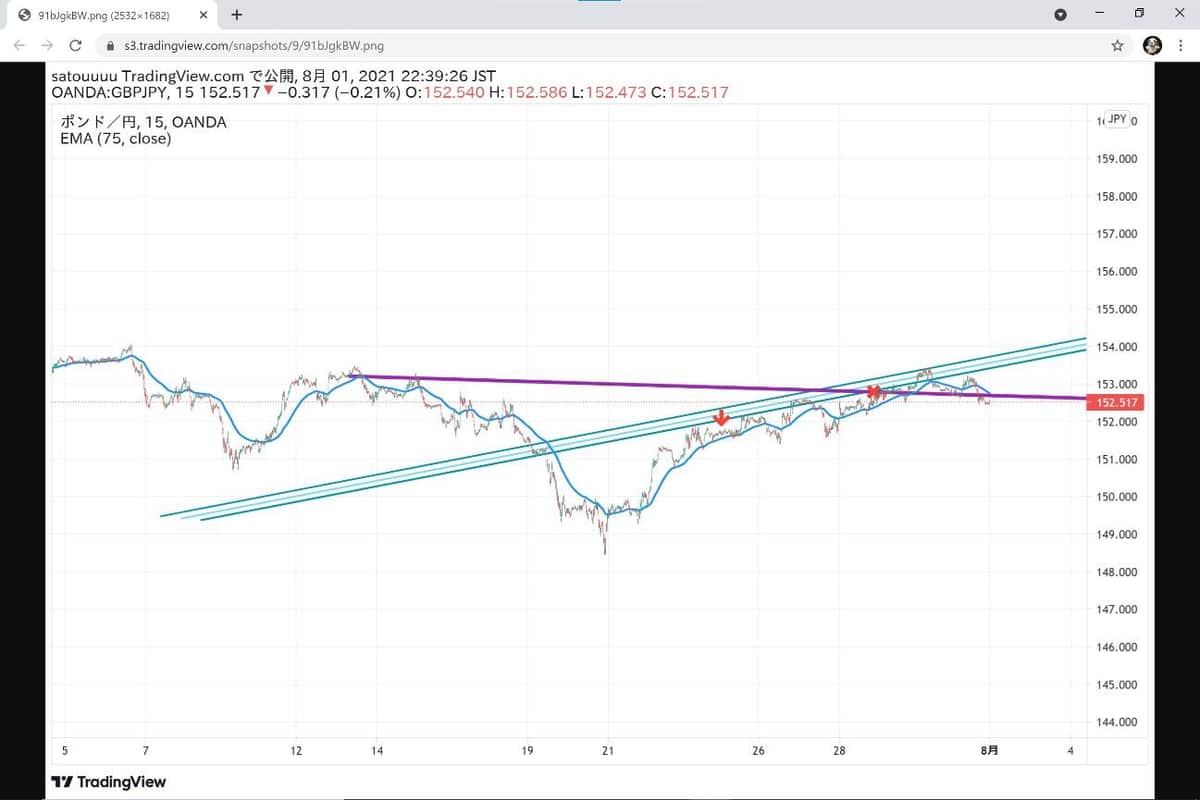The width and height of the screenshot is (1200, 800).
Task: Open the Chrome profile avatar
Action: [1152, 45]
